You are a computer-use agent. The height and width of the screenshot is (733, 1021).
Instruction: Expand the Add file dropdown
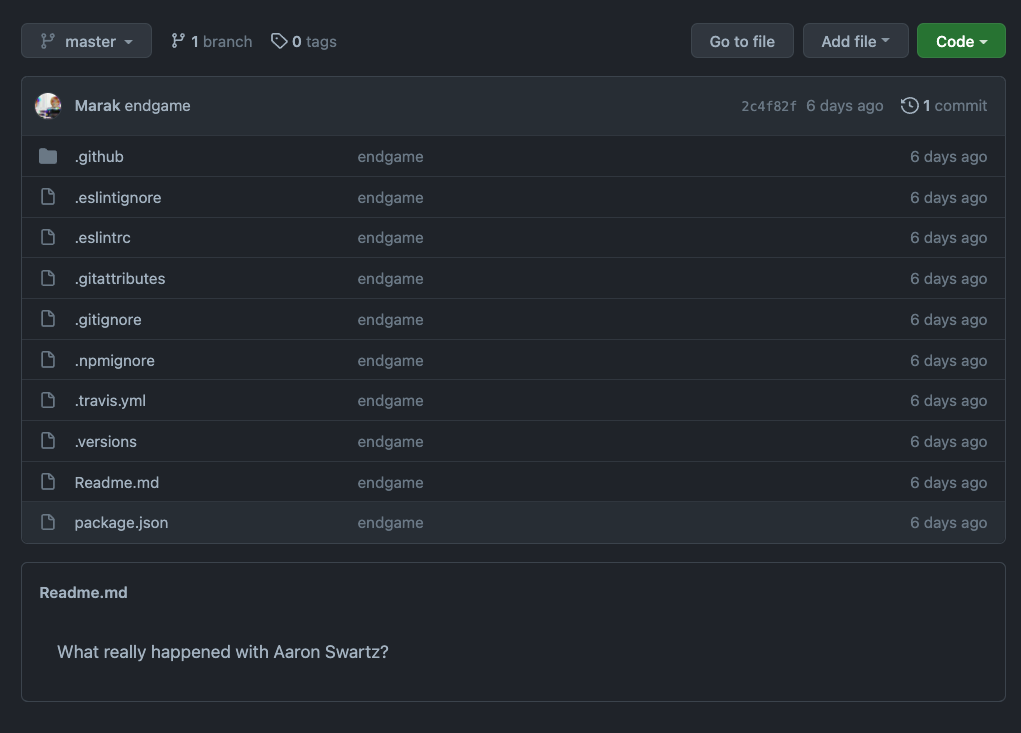coord(855,41)
